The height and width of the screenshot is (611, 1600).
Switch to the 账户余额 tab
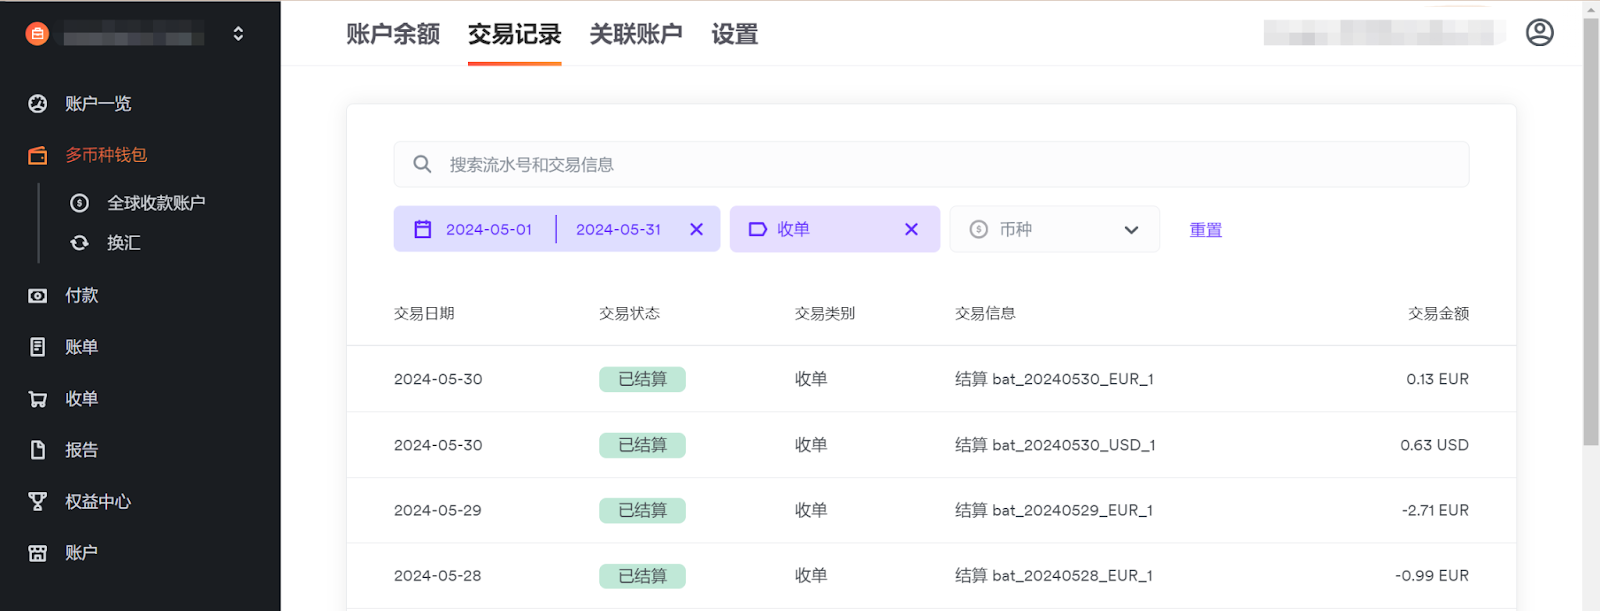pyautogui.click(x=393, y=35)
